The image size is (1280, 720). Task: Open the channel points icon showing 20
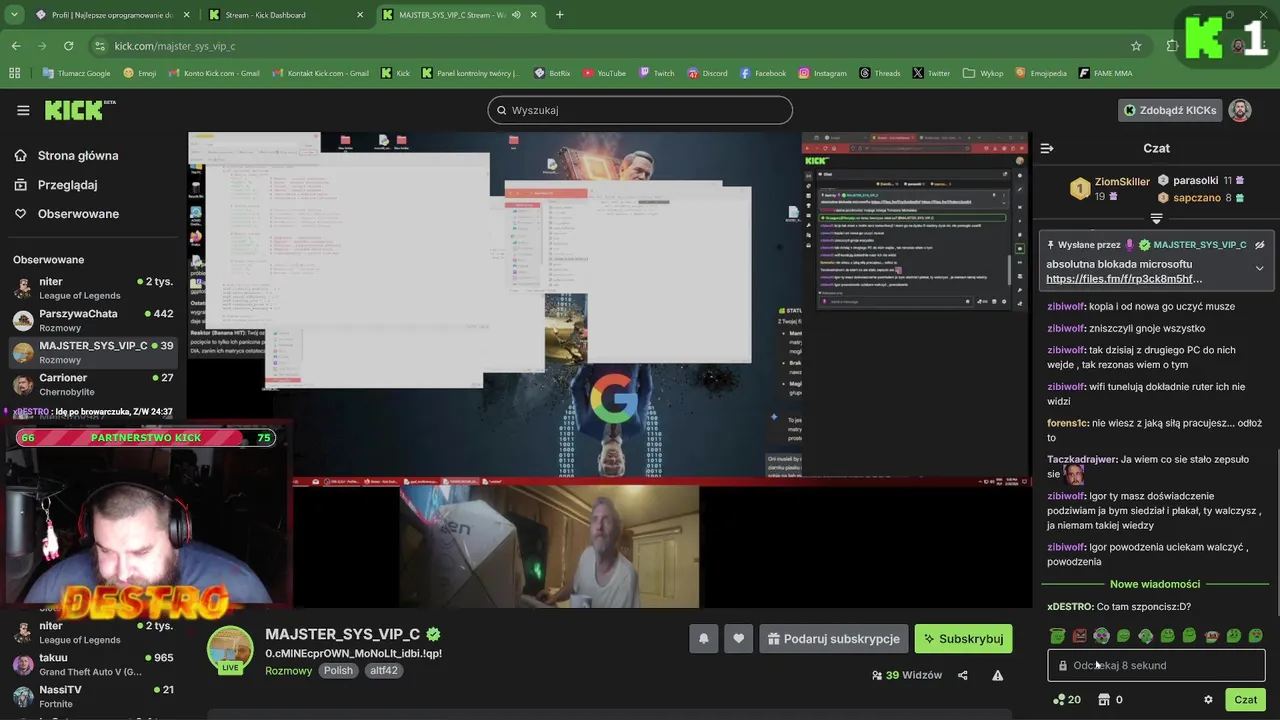click(x=1067, y=700)
